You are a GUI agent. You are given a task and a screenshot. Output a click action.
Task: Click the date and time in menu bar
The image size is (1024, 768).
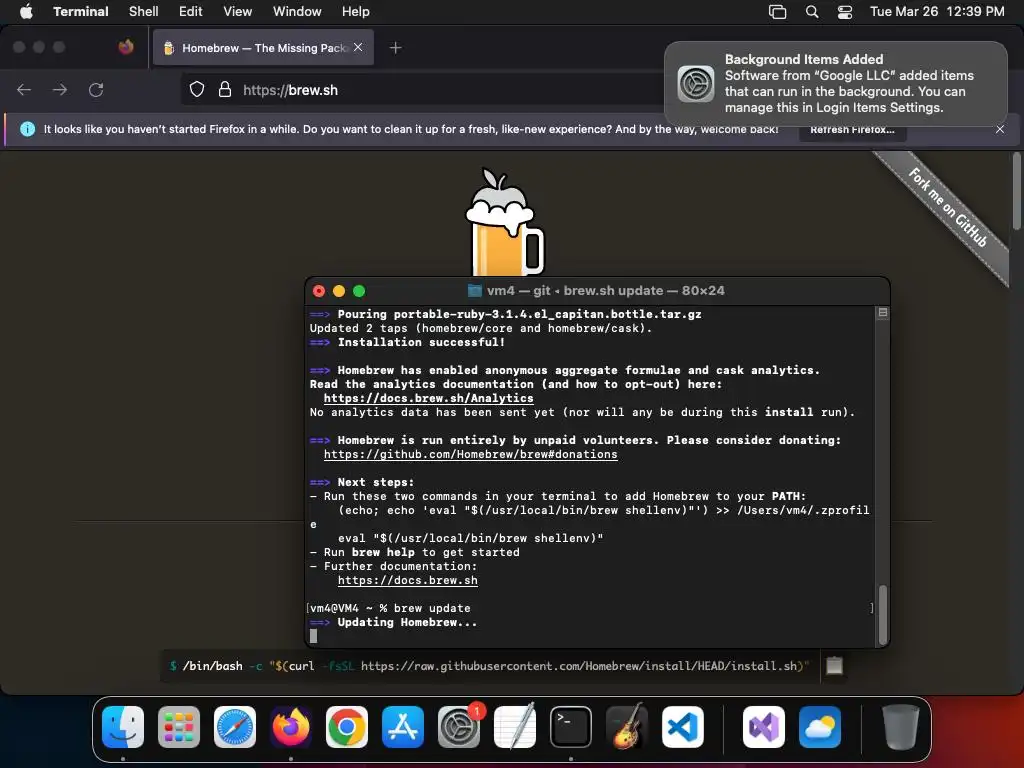coord(937,12)
